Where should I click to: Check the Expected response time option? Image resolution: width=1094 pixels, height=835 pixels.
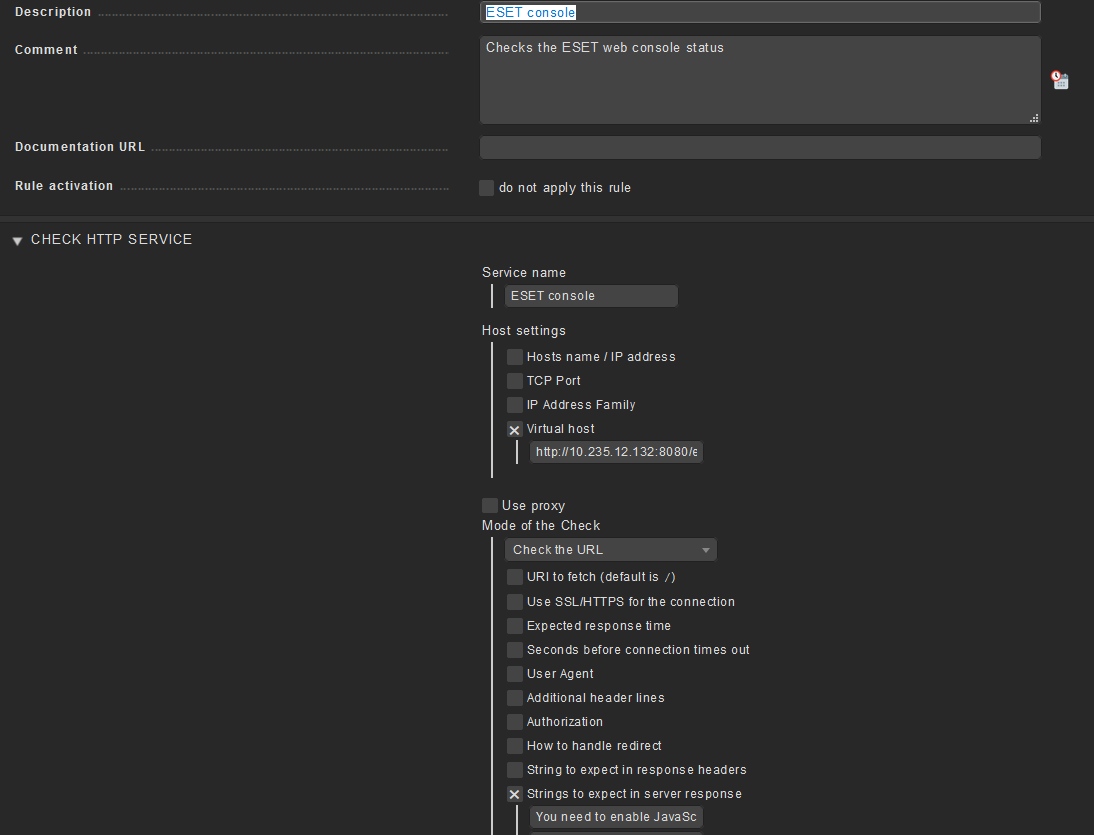pos(515,626)
